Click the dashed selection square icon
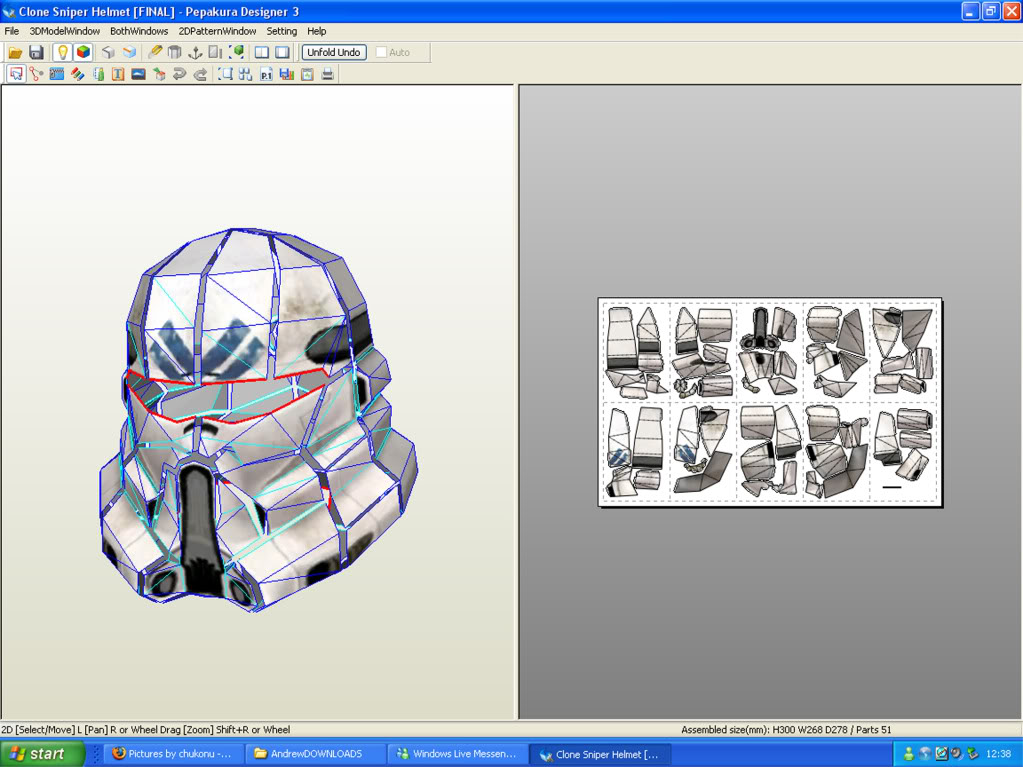 (x=226, y=74)
